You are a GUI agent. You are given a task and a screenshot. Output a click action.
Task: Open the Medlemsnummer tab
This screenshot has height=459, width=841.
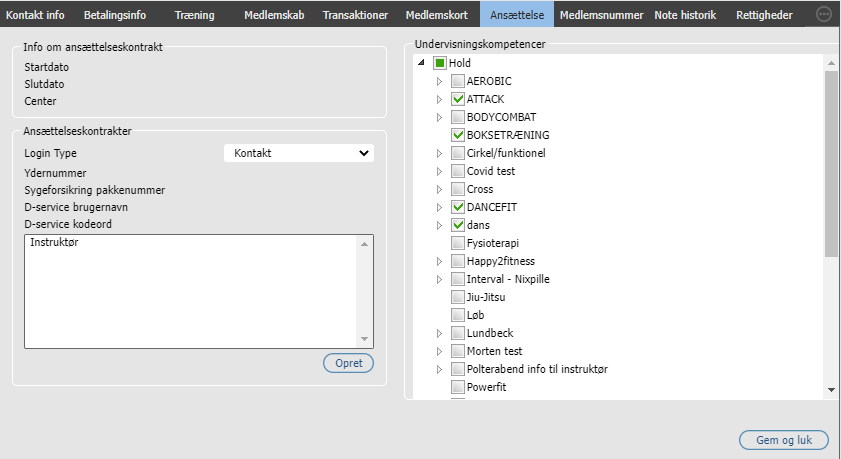tap(601, 15)
